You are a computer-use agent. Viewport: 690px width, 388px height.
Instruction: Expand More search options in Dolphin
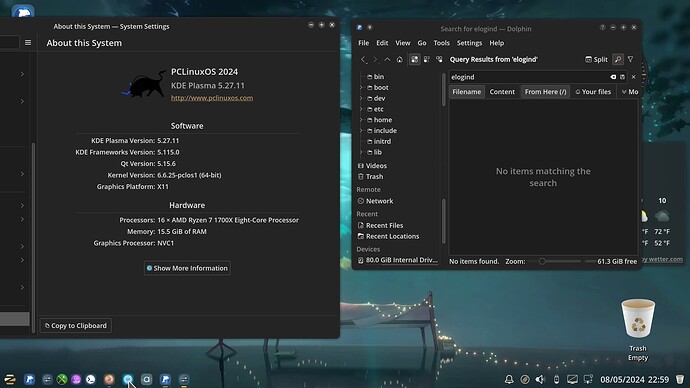[x=630, y=92]
